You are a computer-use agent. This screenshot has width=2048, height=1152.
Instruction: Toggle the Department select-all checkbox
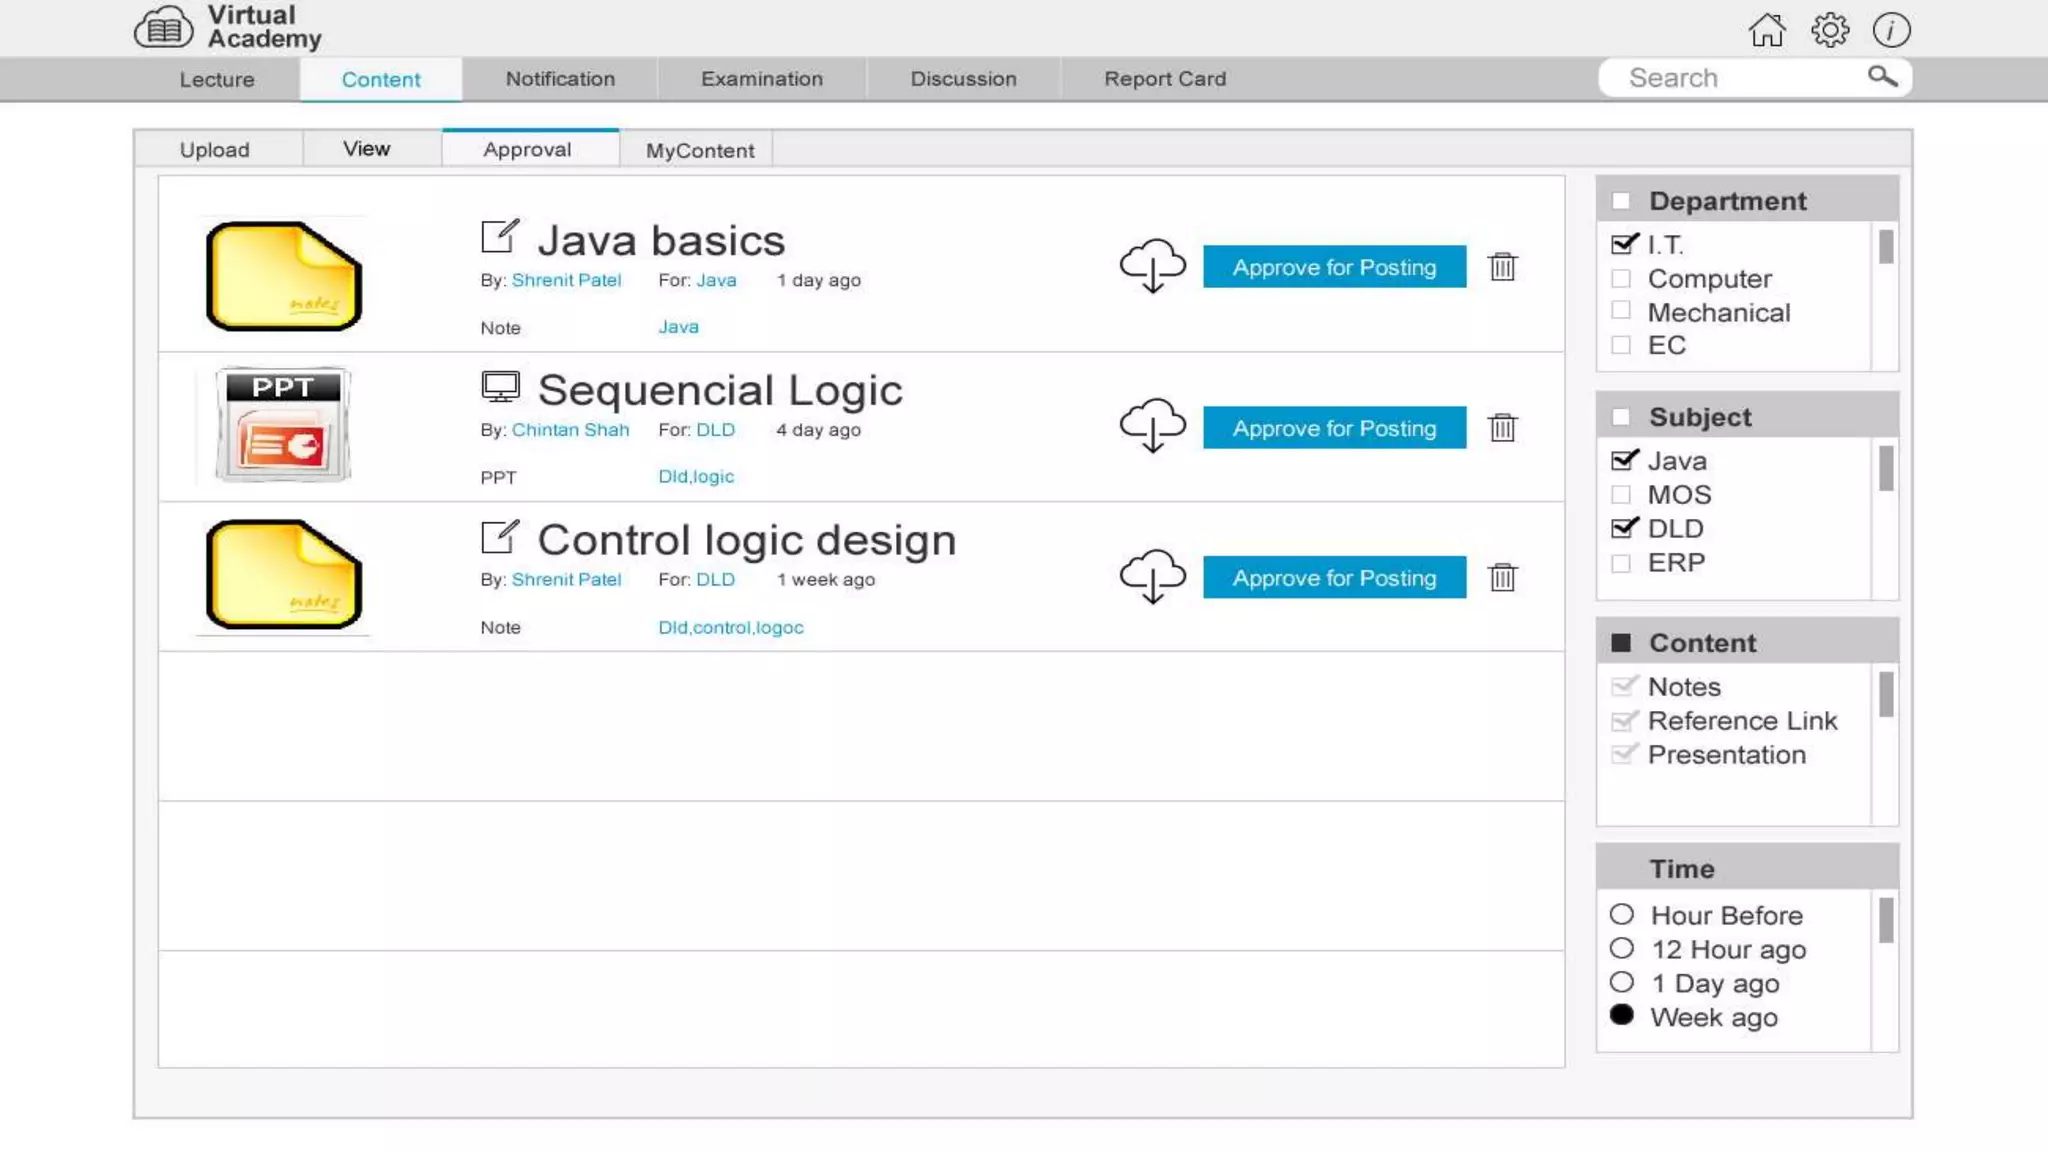click(1621, 201)
